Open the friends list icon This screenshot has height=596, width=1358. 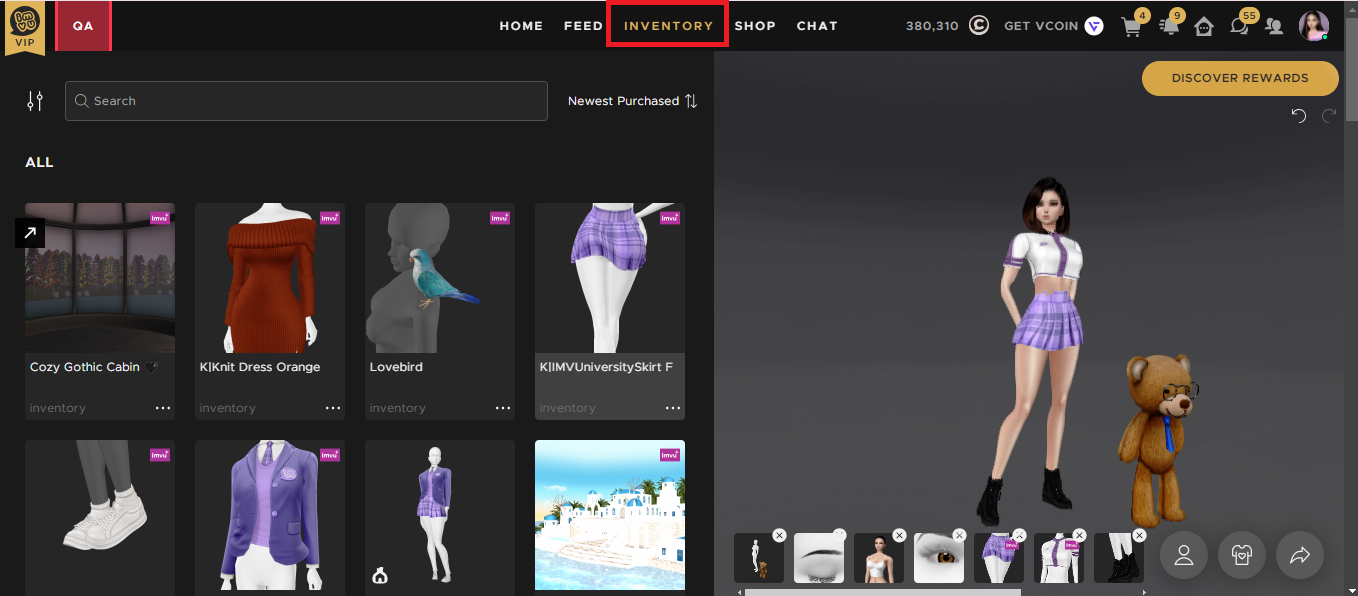tap(1274, 27)
